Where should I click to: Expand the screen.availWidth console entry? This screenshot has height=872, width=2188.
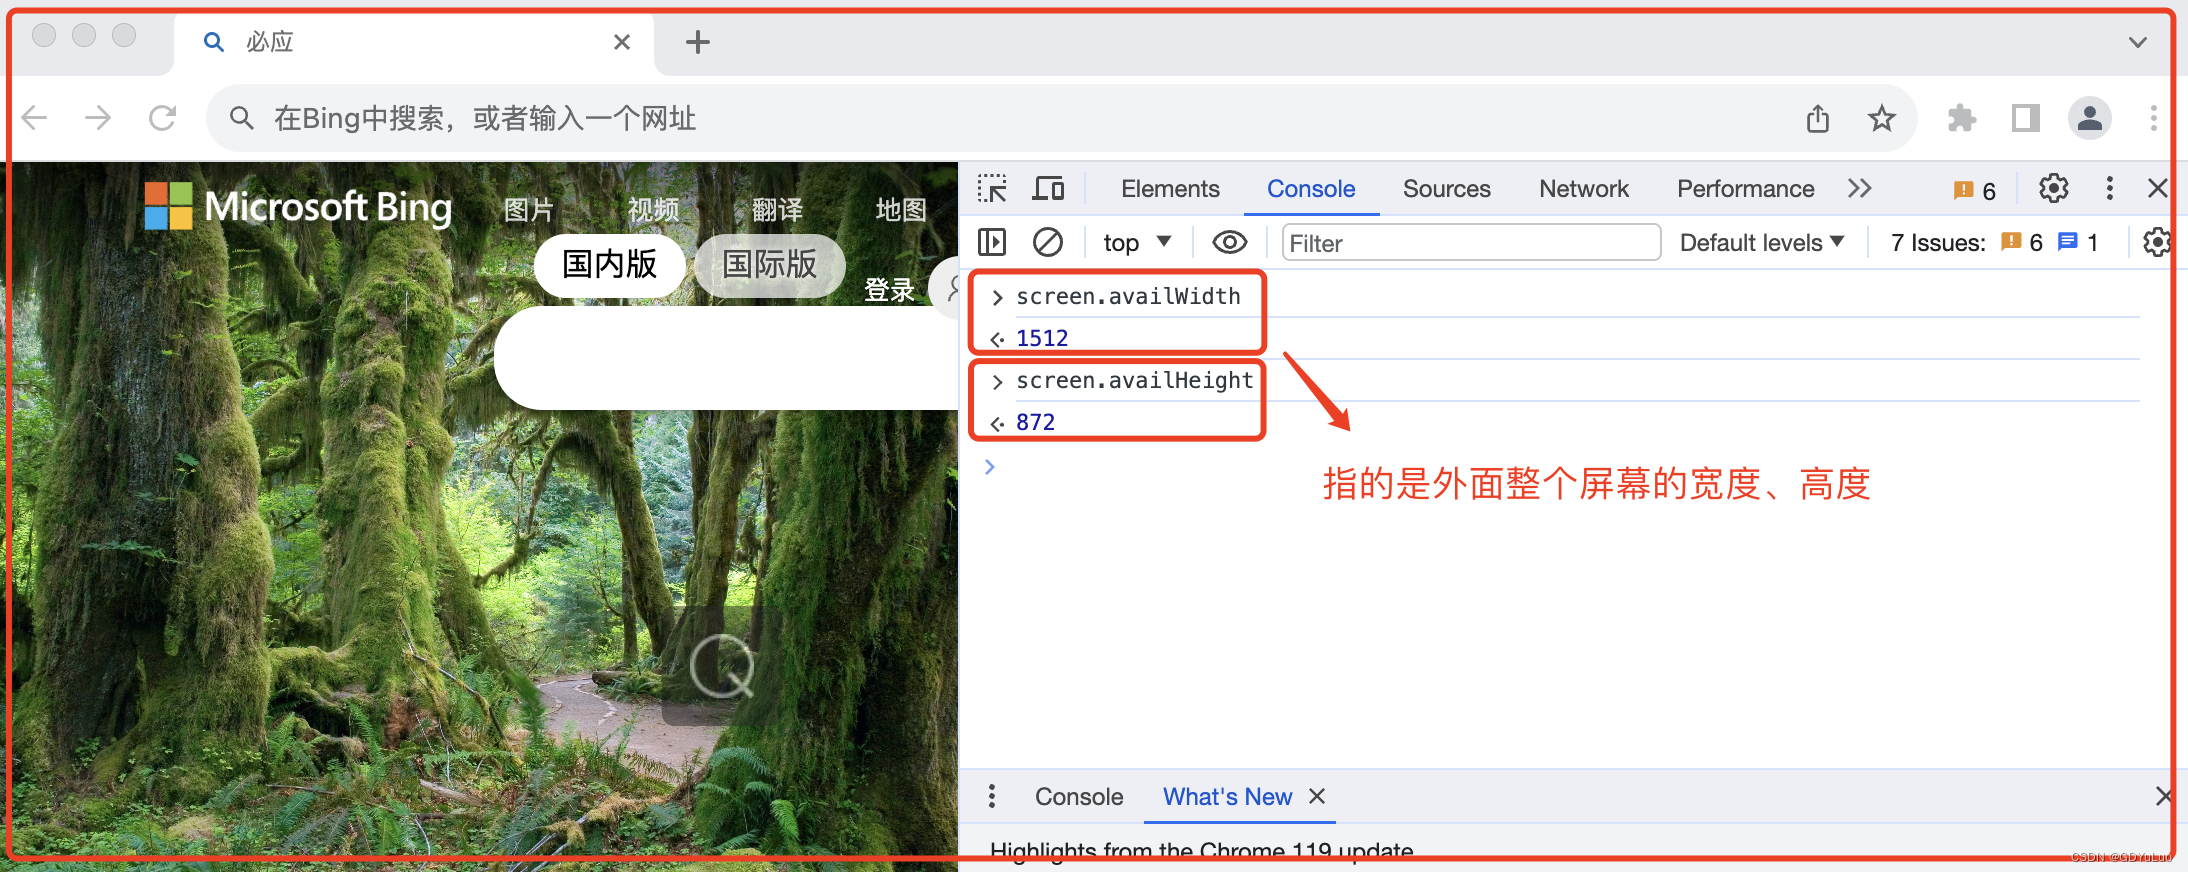click(997, 297)
